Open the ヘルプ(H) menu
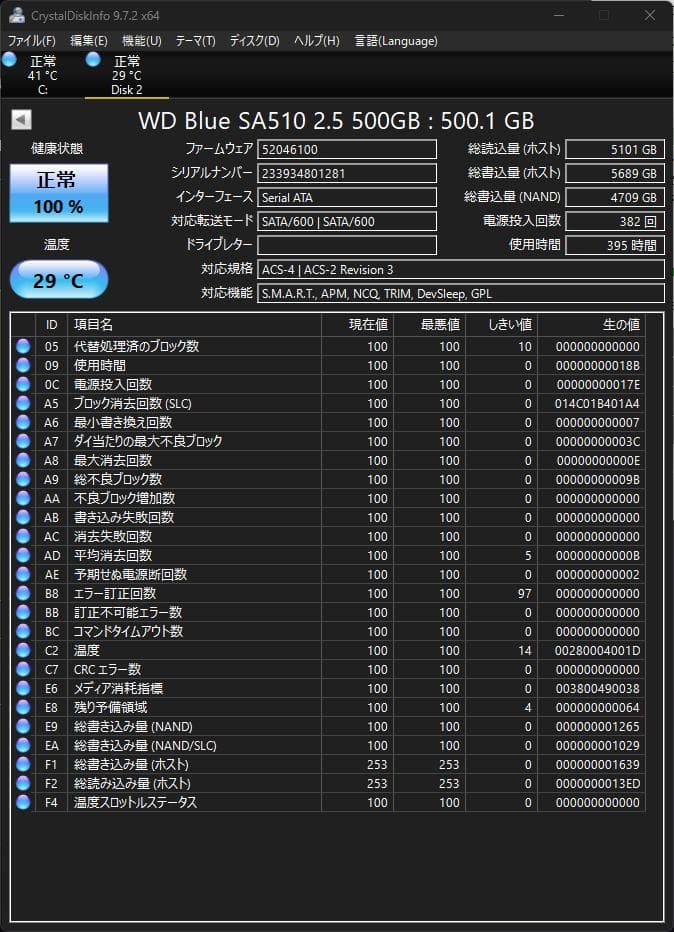674x932 pixels. 317,41
